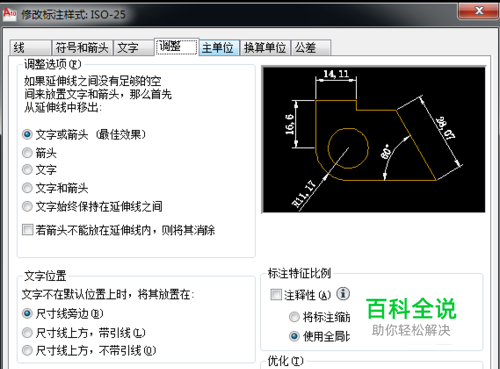Click the annotative info icon
Image resolution: width=500 pixels, height=369 pixels.
pyautogui.click(x=343, y=294)
